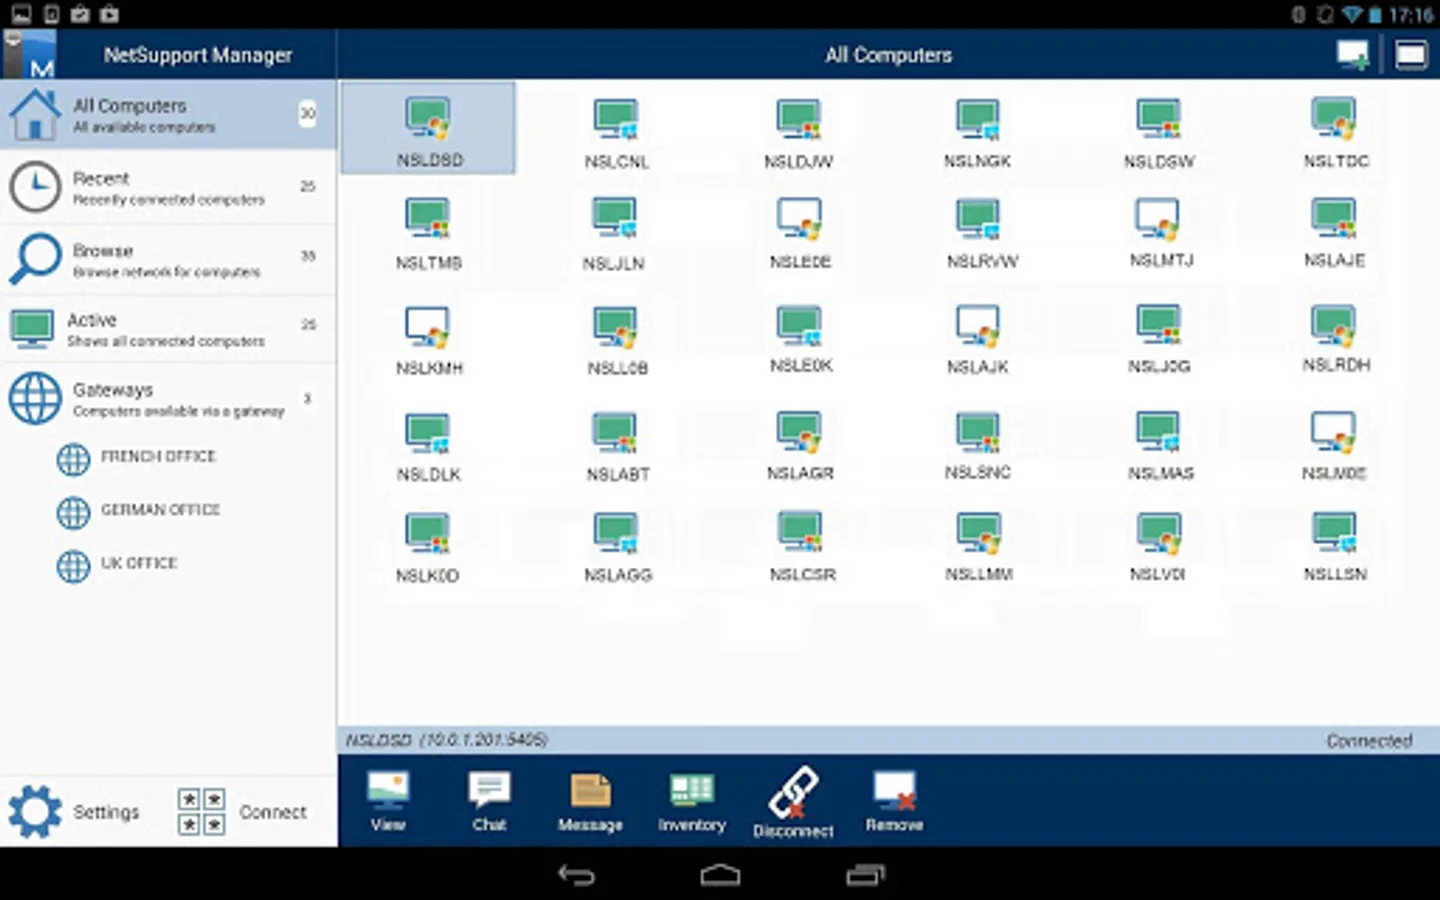Open the View remote screen tool
Viewport: 1440px width, 900px height.
tap(388, 801)
